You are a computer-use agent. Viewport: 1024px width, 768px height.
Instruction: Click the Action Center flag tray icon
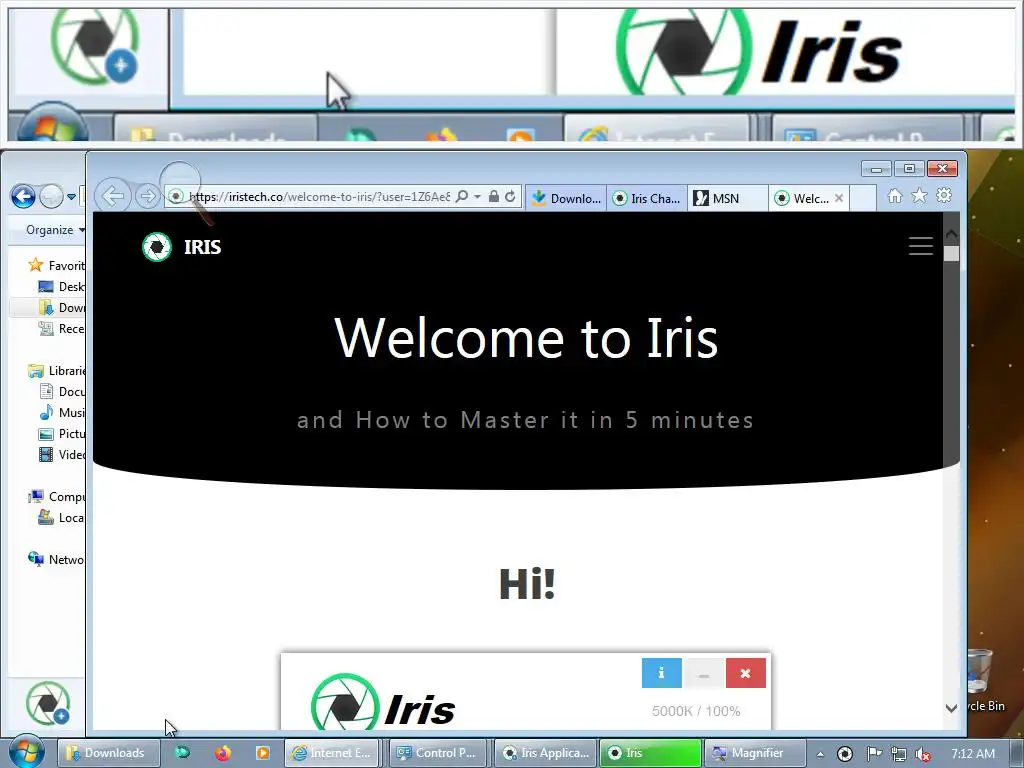874,754
